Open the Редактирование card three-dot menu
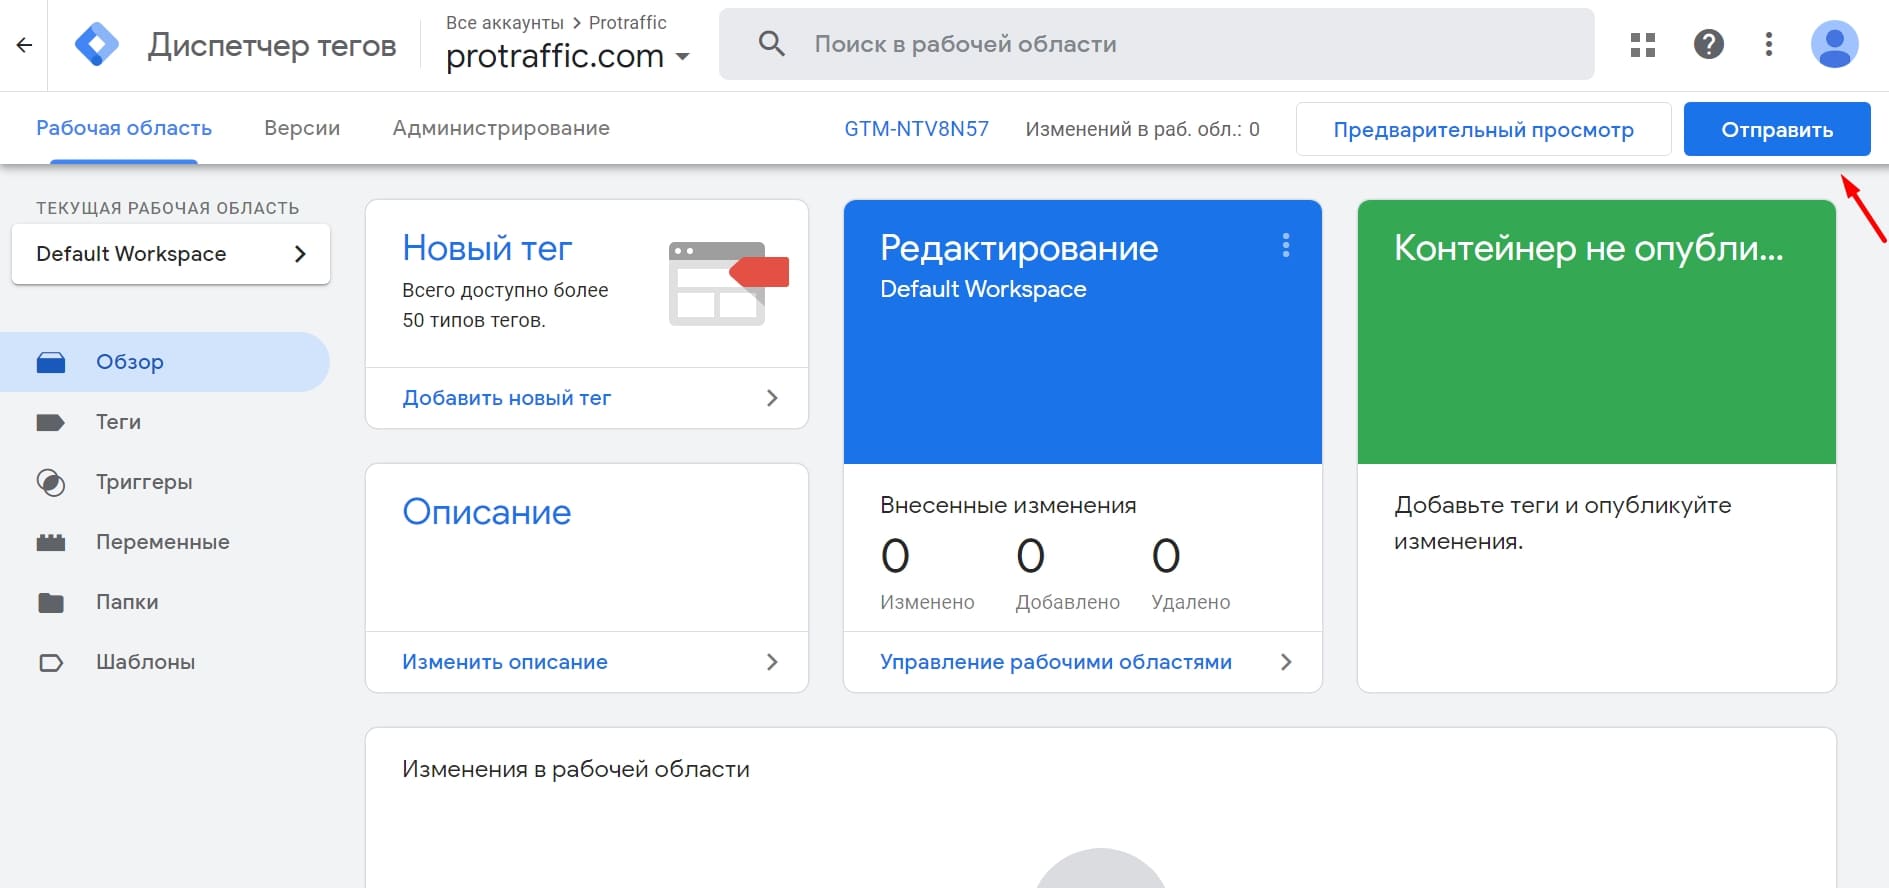1889x888 pixels. [x=1286, y=245]
